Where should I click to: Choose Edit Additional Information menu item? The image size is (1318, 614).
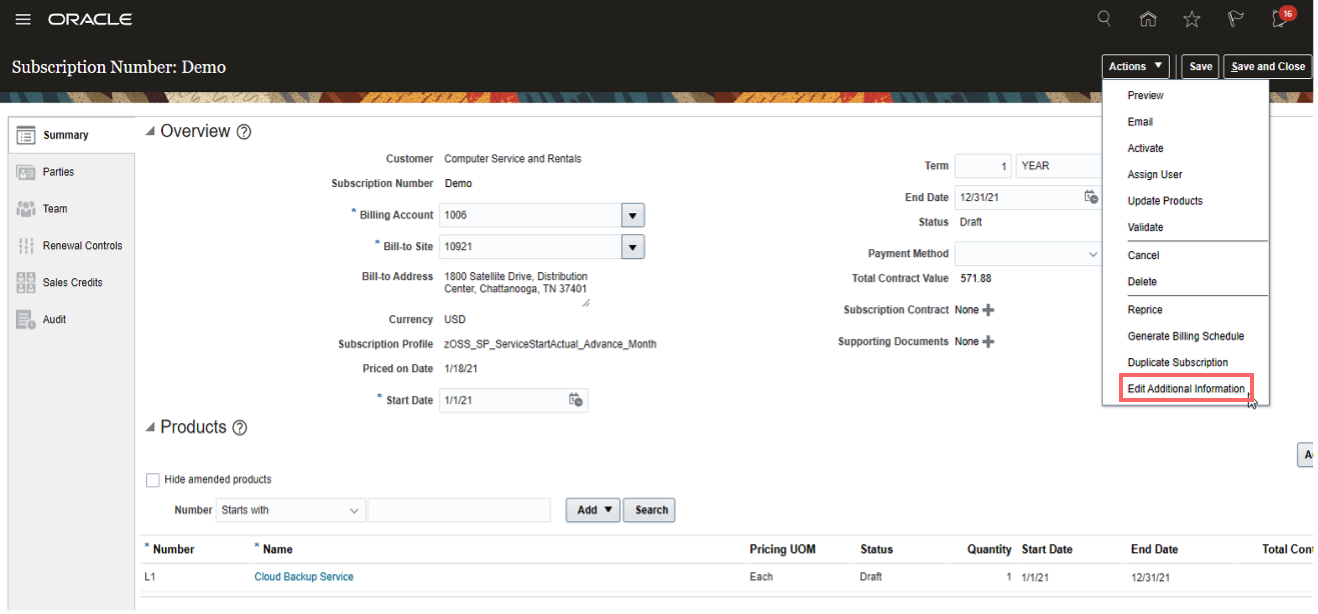[x=1185, y=389]
